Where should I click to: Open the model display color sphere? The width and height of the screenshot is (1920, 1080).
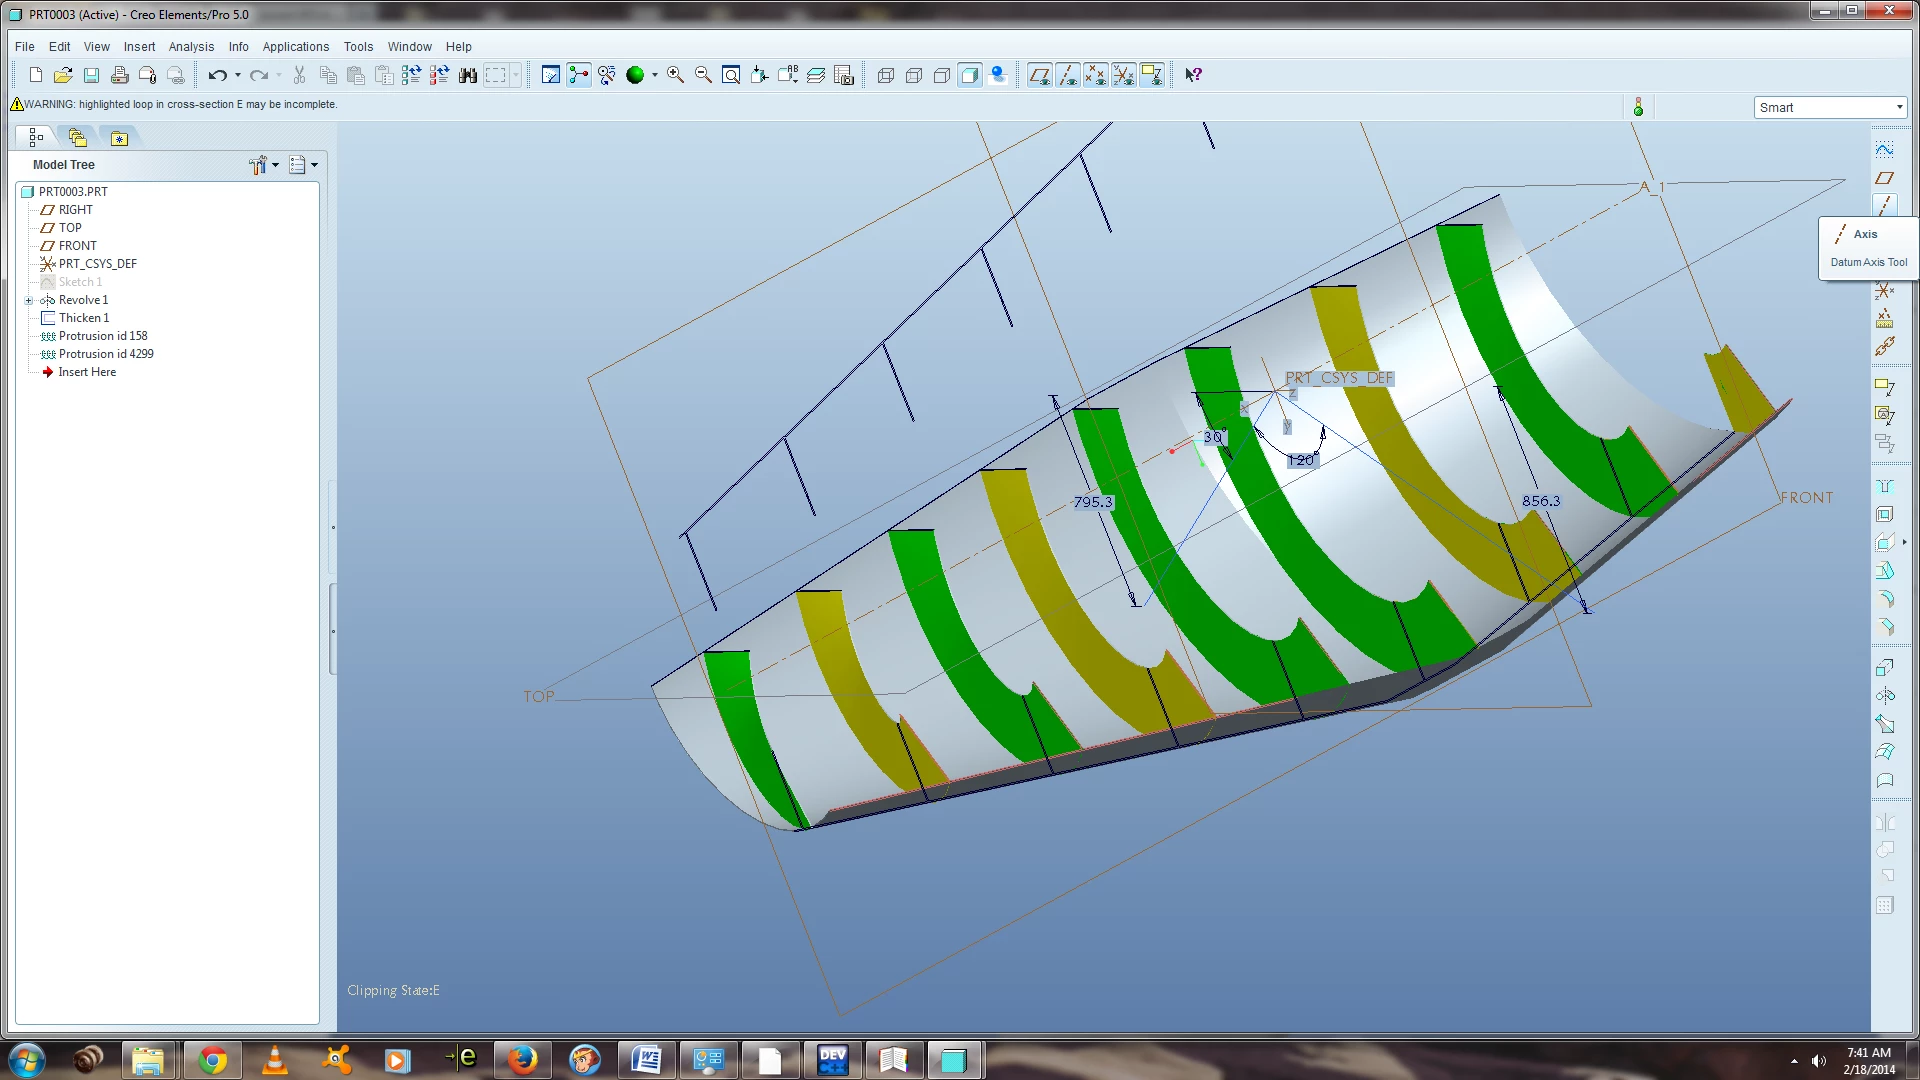[634, 75]
